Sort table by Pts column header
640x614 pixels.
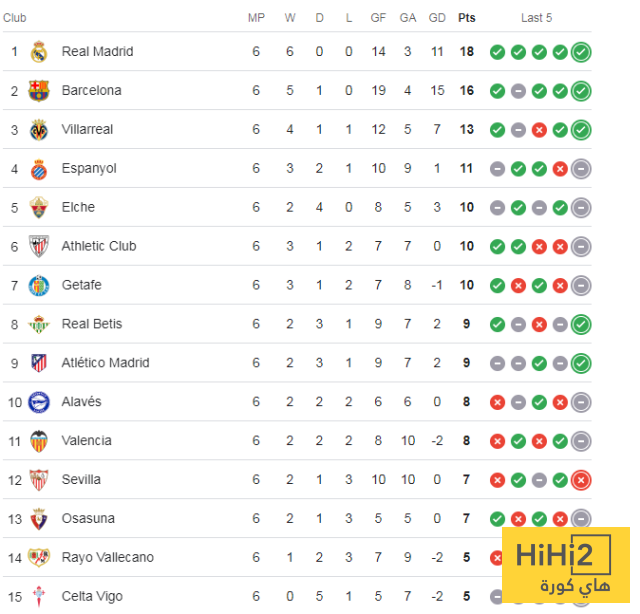467,18
